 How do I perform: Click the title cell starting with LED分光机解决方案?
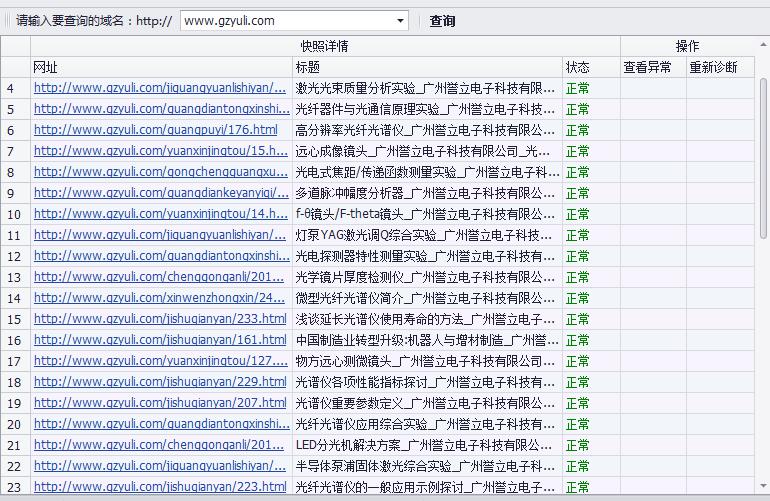pos(425,445)
